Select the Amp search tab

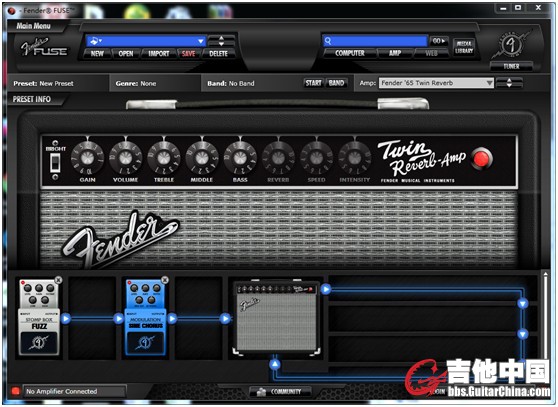point(395,53)
